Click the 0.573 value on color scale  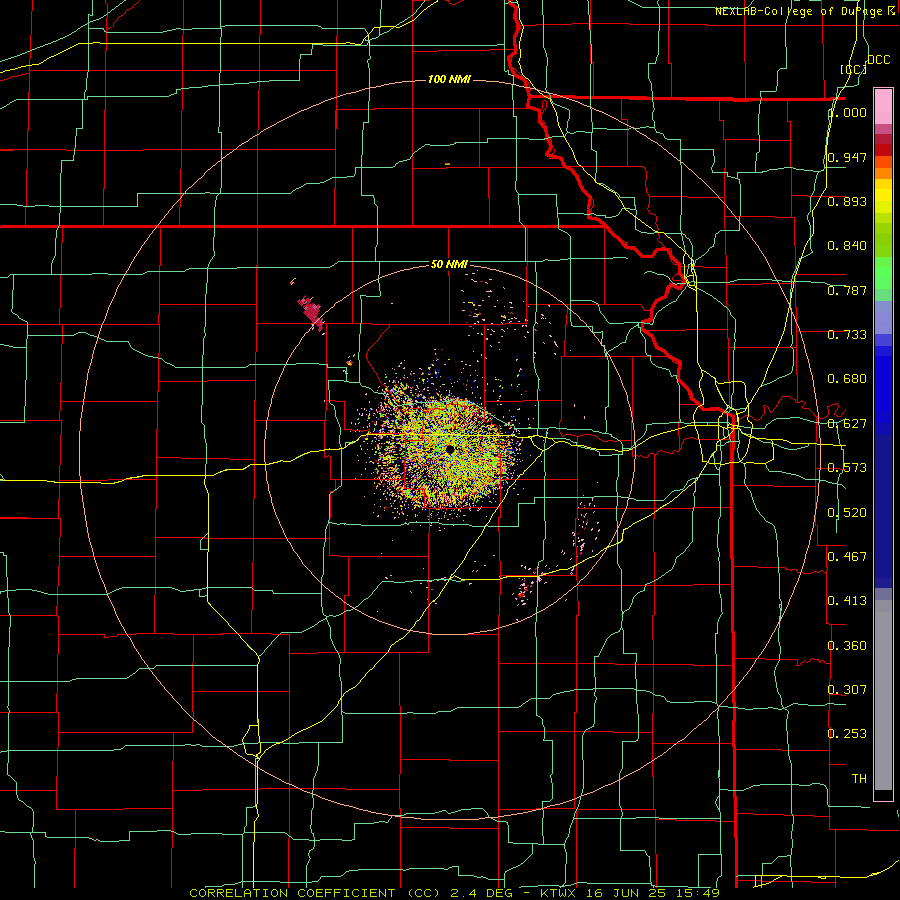coord(848,468)
